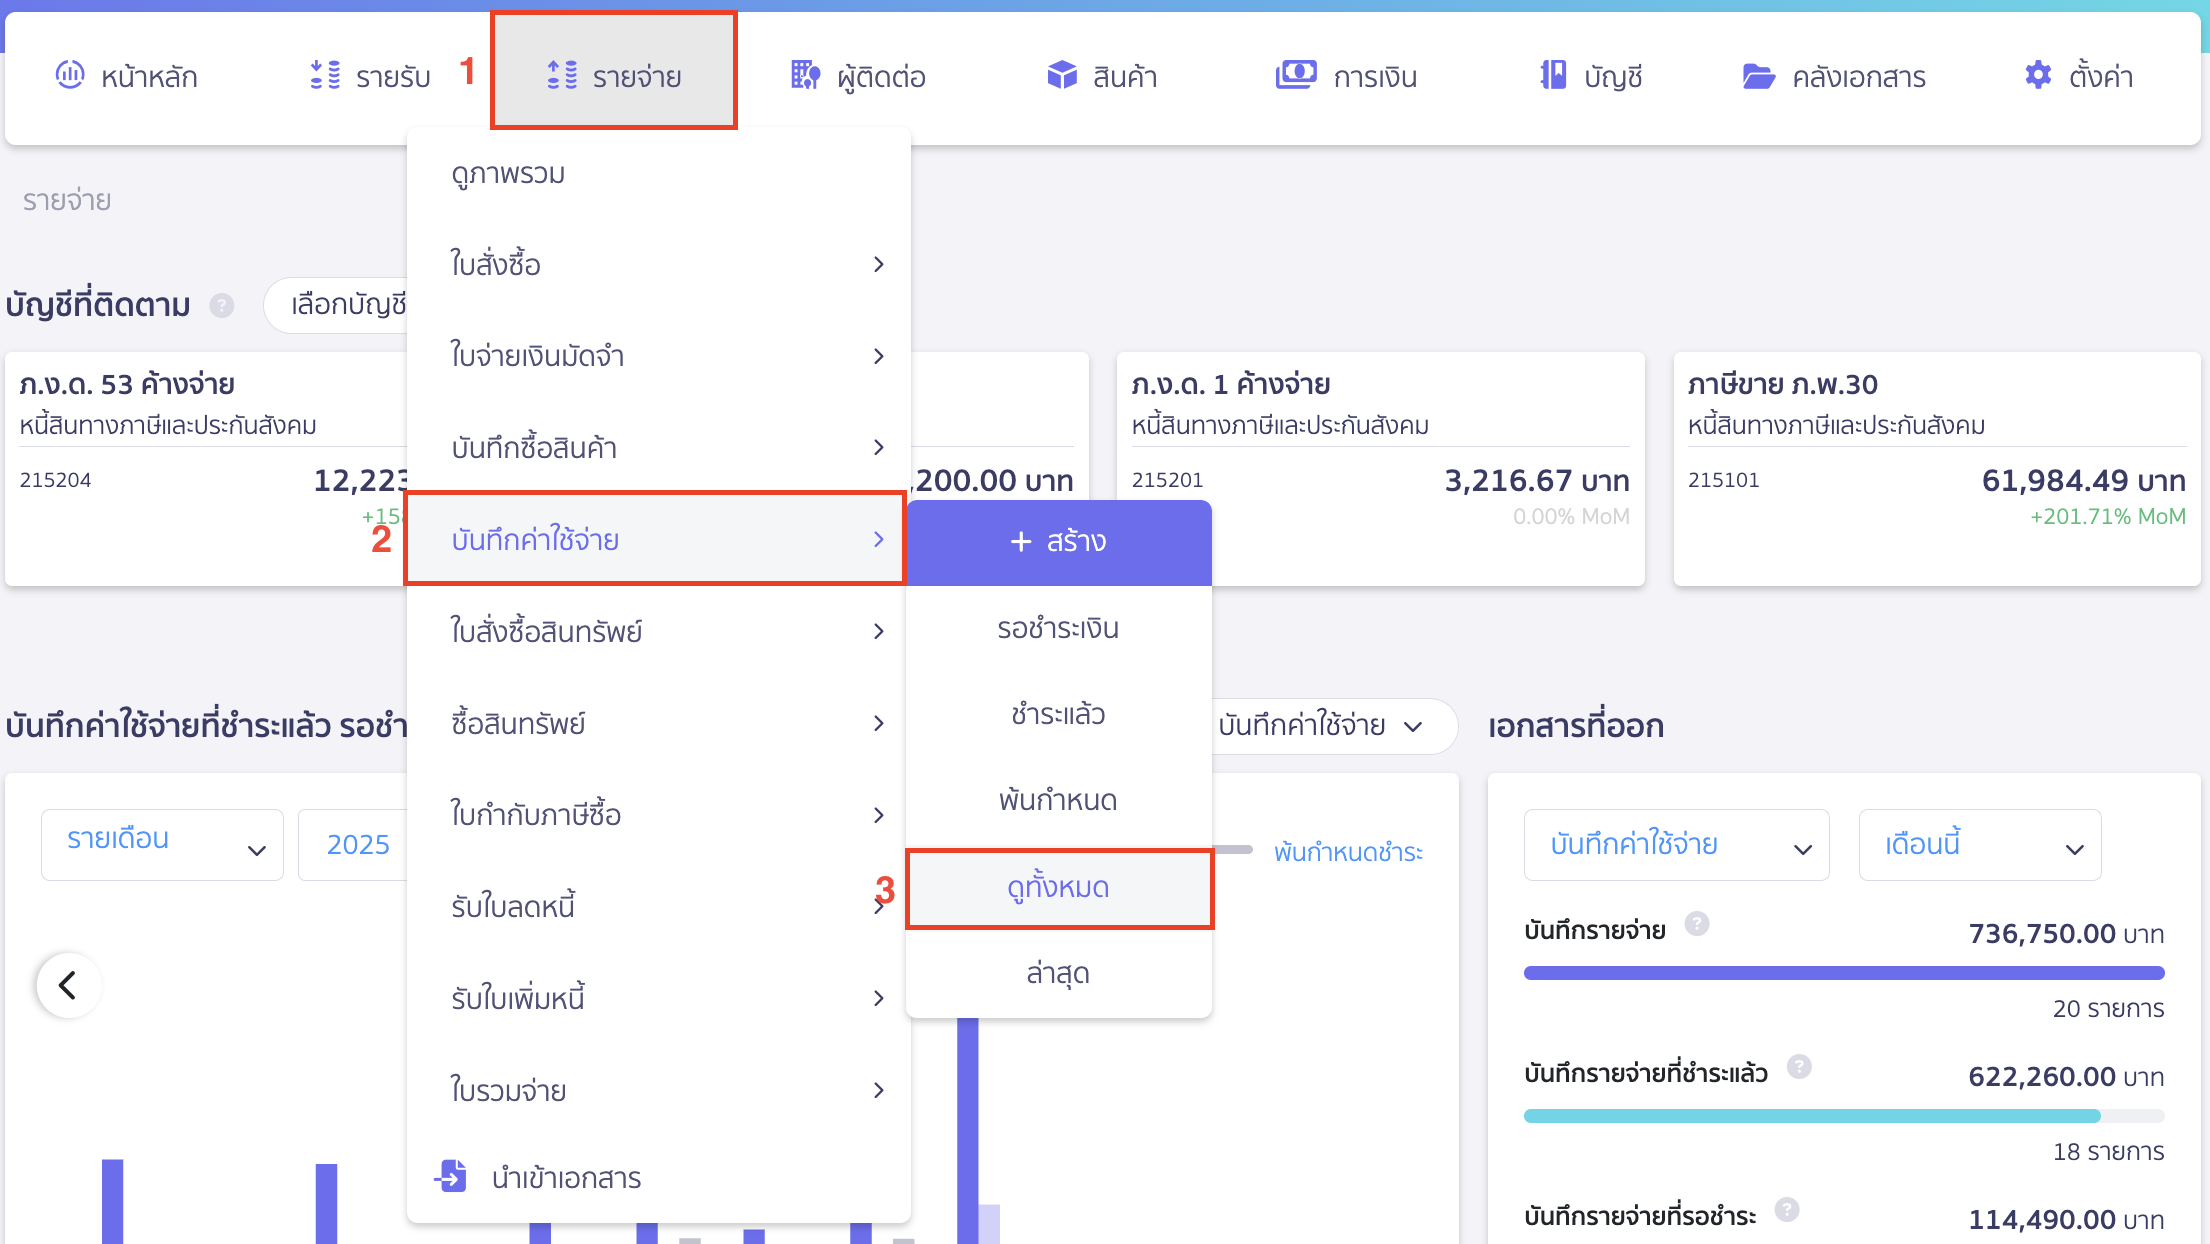Viewport: 2210px width, 1244px height.
Task: Click the previous chart arrow button
Action: (68, 985)
